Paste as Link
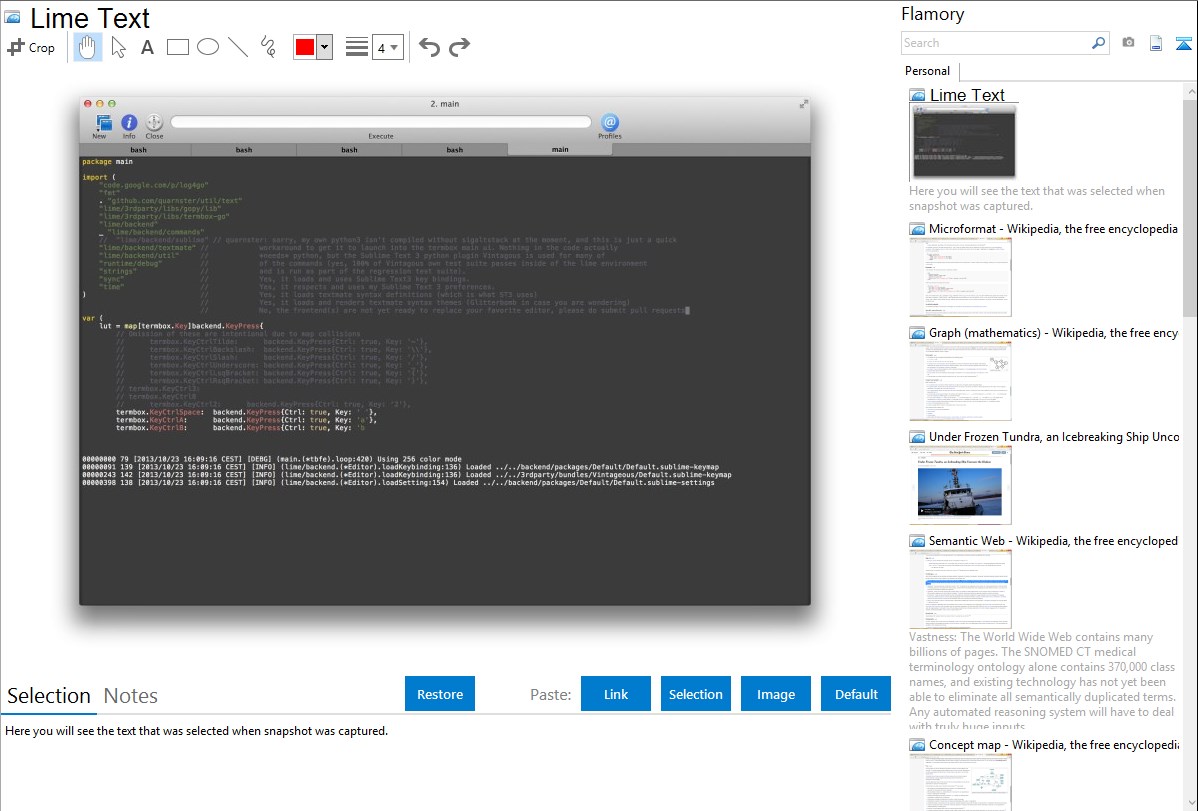This screenshot has width=1198, height=811. [x=616, y=694]
